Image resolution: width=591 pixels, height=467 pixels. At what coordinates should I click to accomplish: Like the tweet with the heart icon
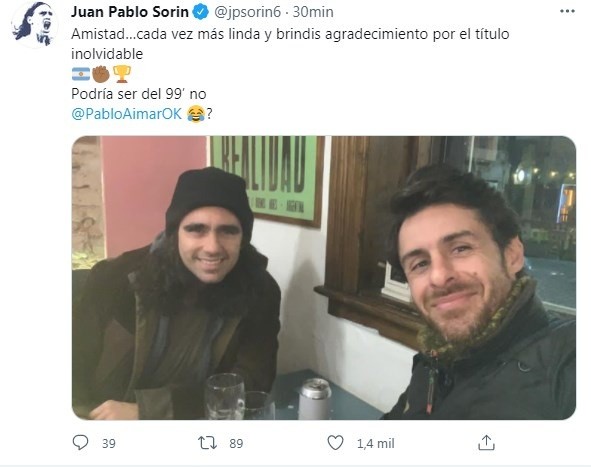(335, 443)
